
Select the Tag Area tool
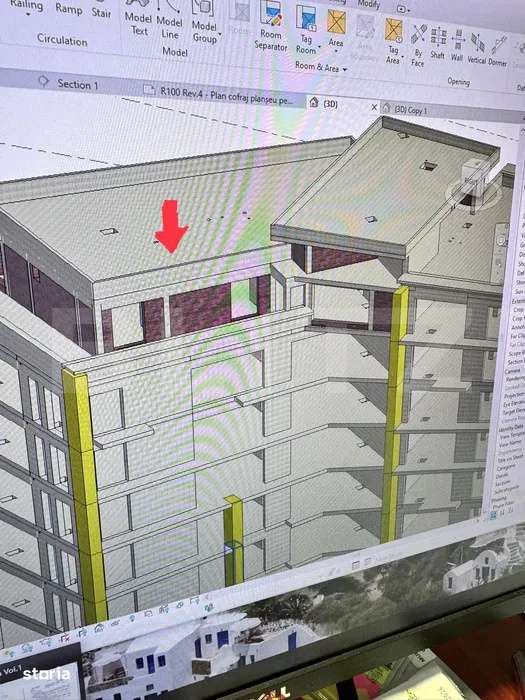pos(393,41)
